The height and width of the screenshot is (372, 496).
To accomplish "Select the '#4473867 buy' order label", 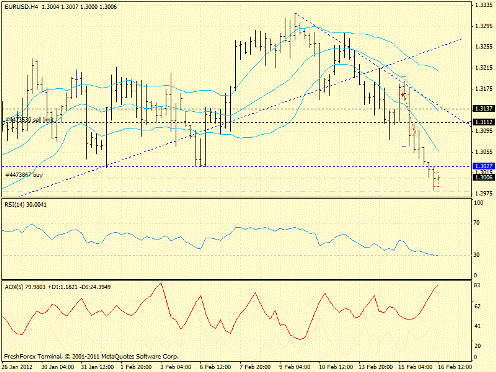I will click(x=24, y=175).
